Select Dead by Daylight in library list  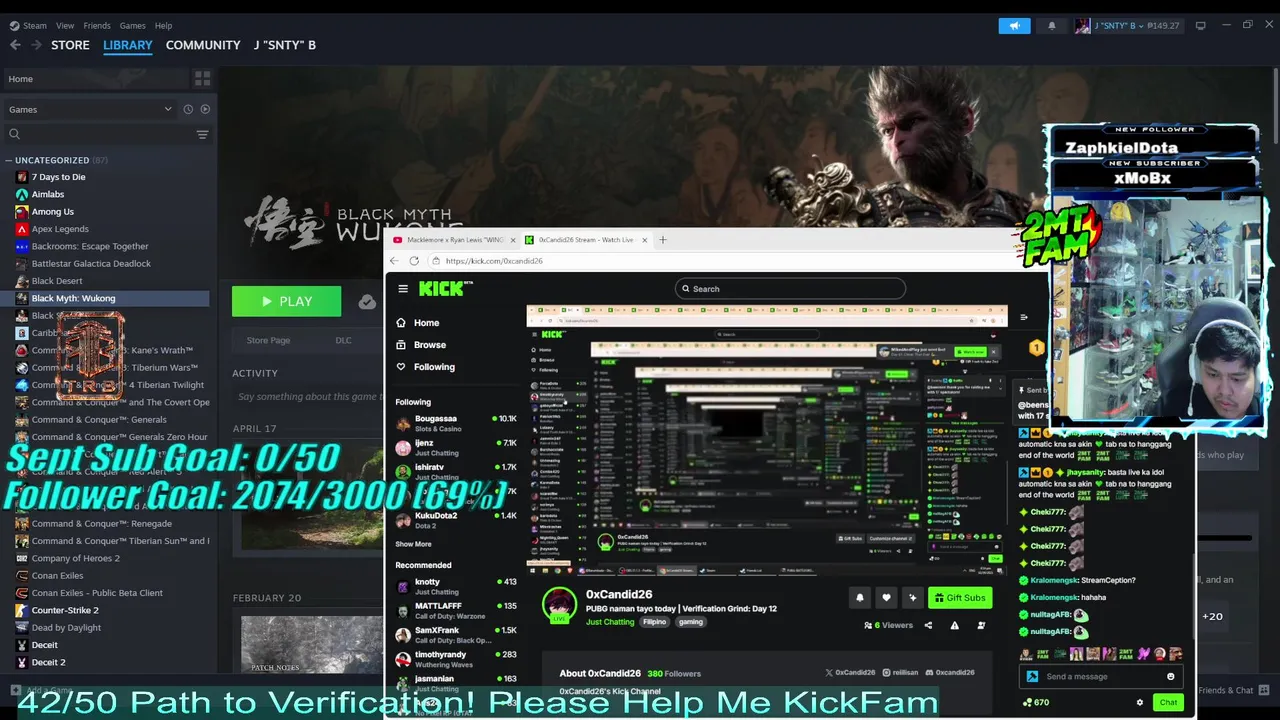point(66,628)
